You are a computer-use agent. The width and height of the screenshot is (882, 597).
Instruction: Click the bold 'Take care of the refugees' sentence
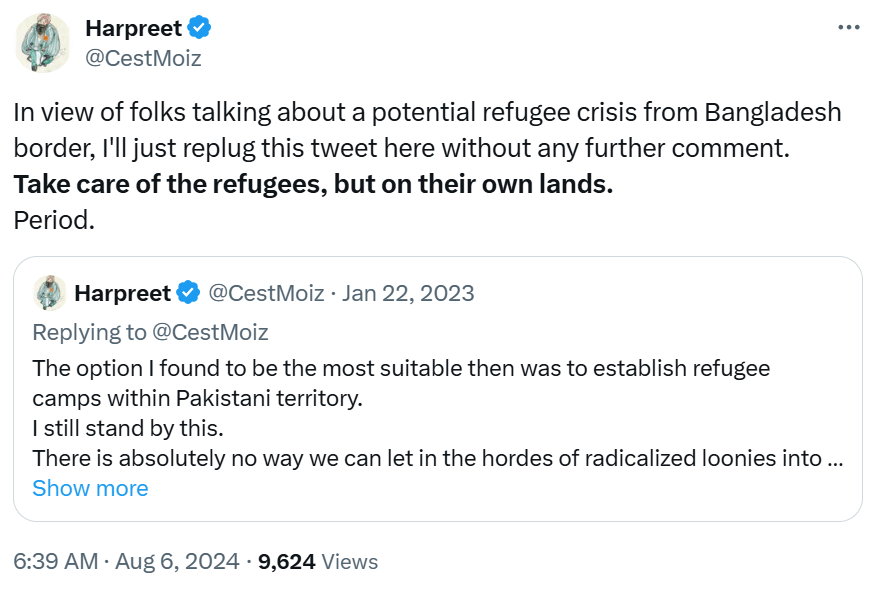coord(313,184)
